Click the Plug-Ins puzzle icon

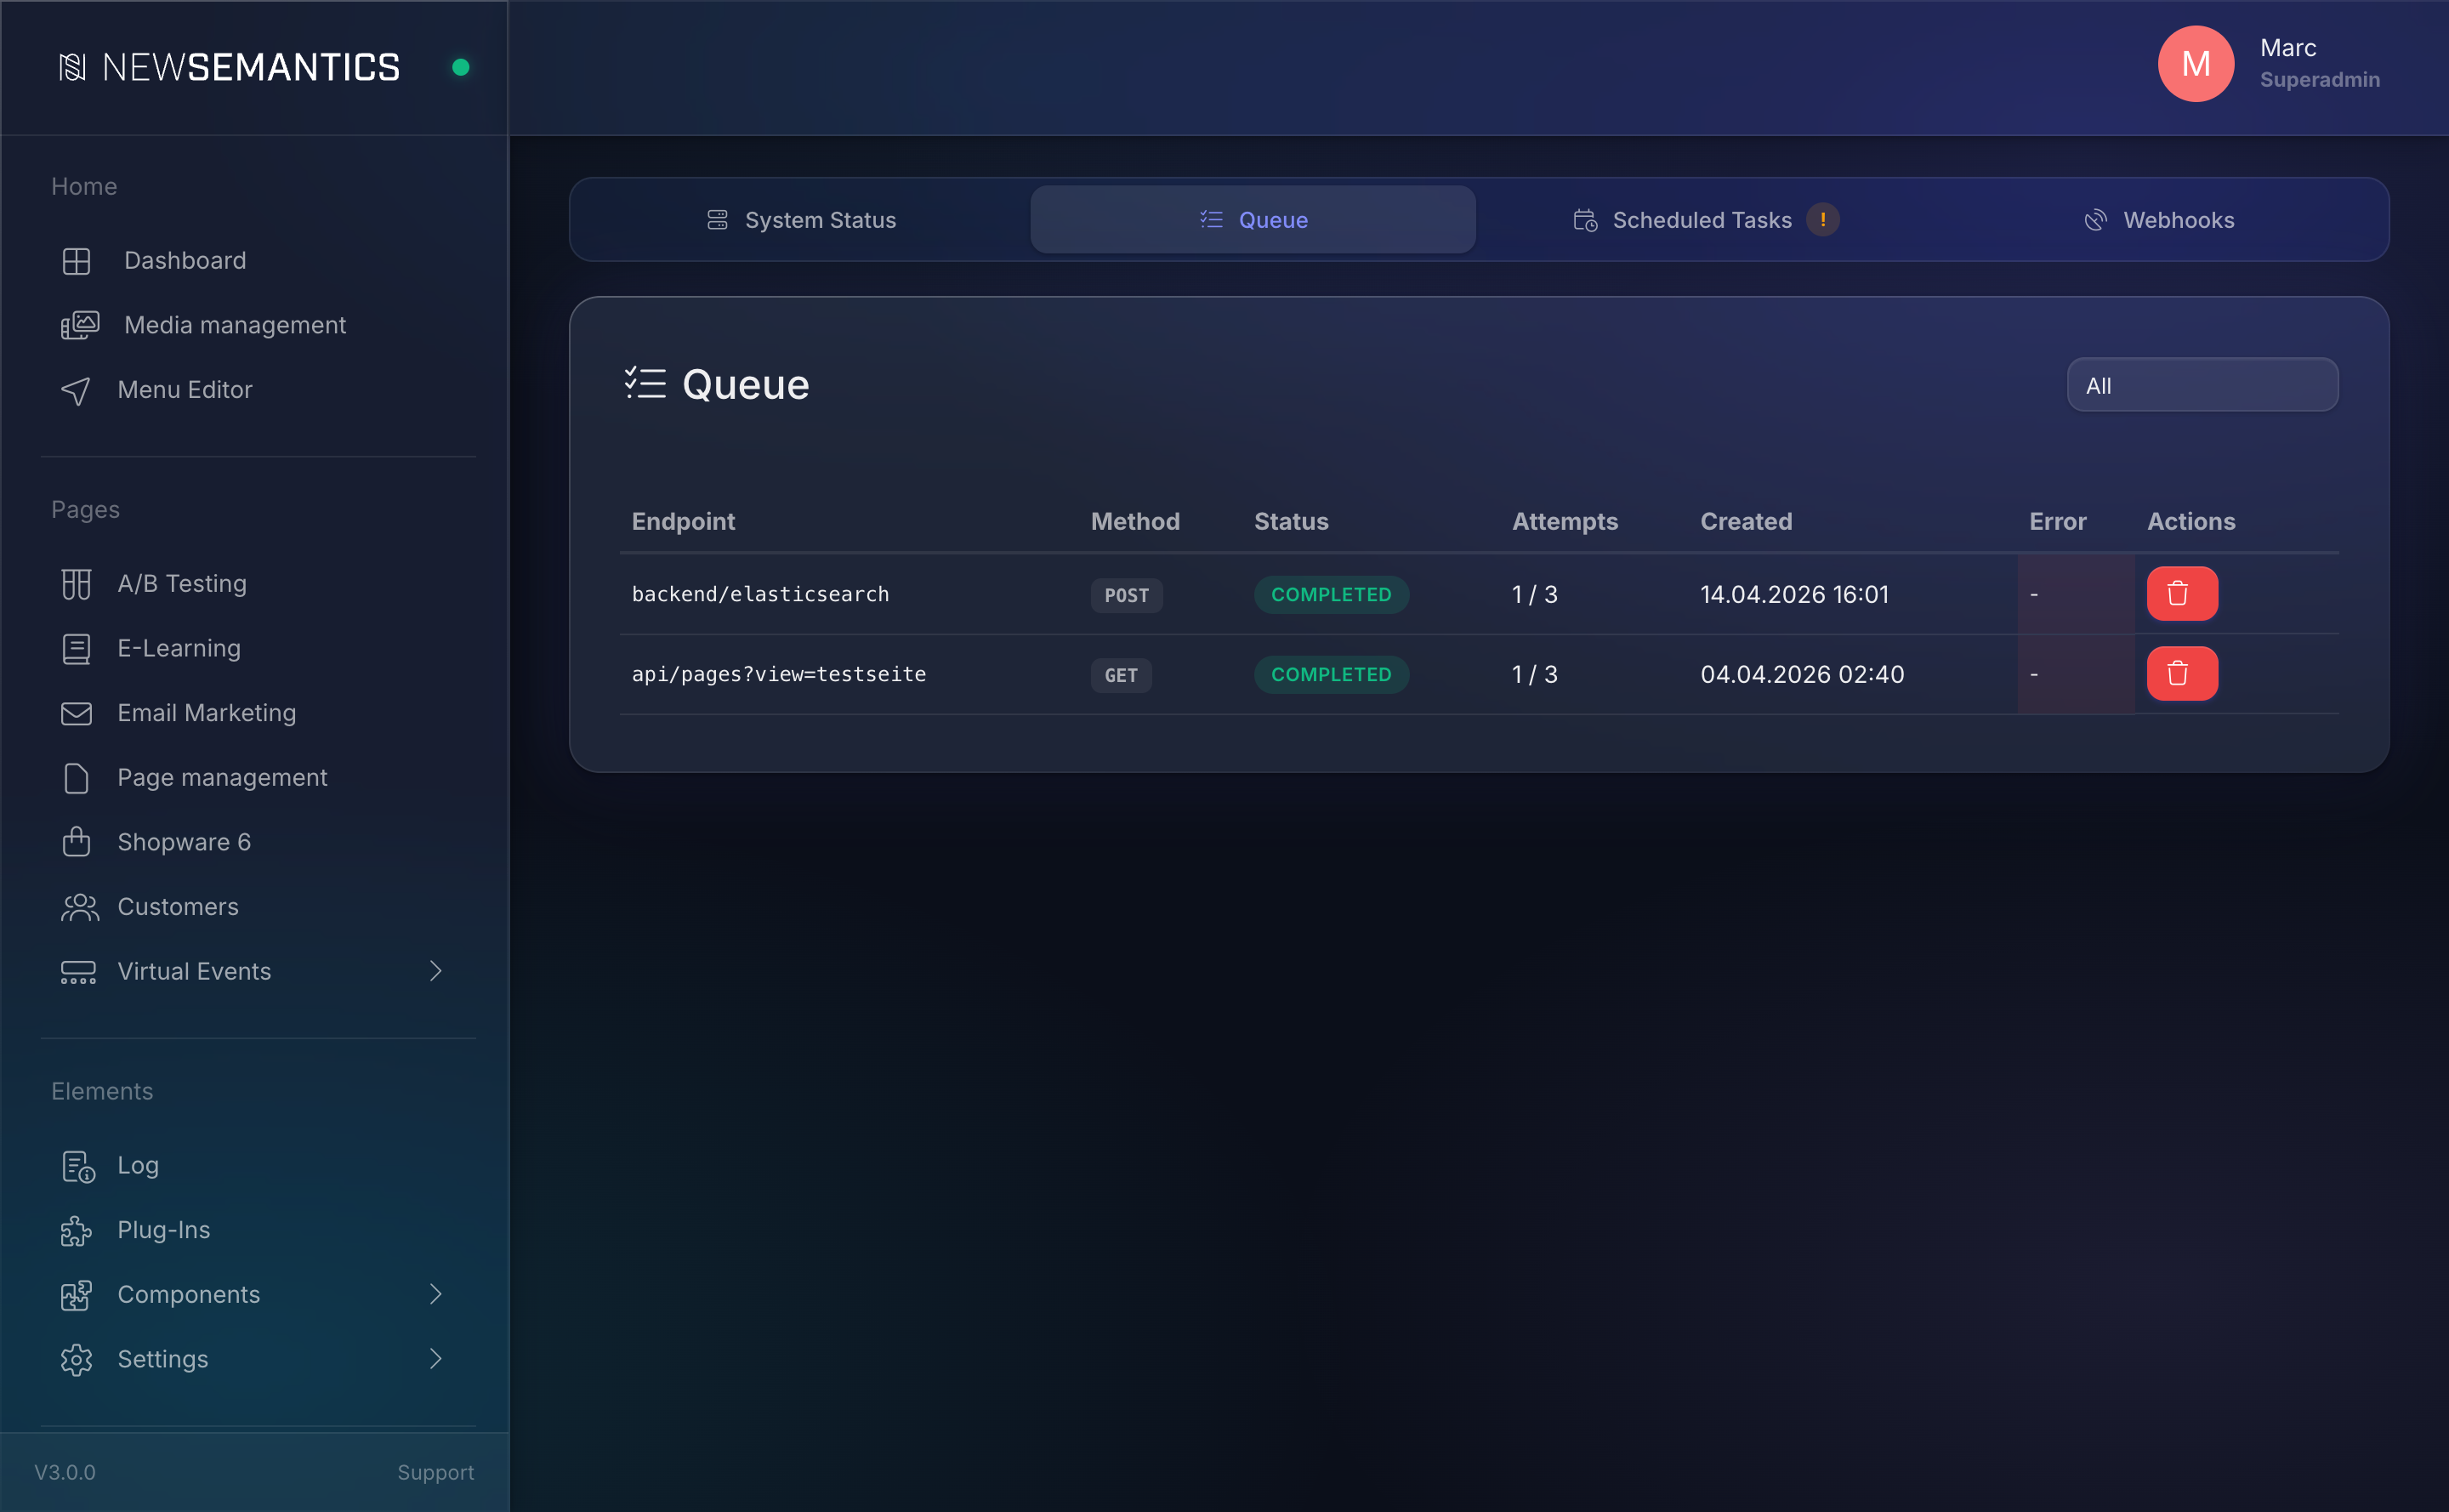[76, 1231]
